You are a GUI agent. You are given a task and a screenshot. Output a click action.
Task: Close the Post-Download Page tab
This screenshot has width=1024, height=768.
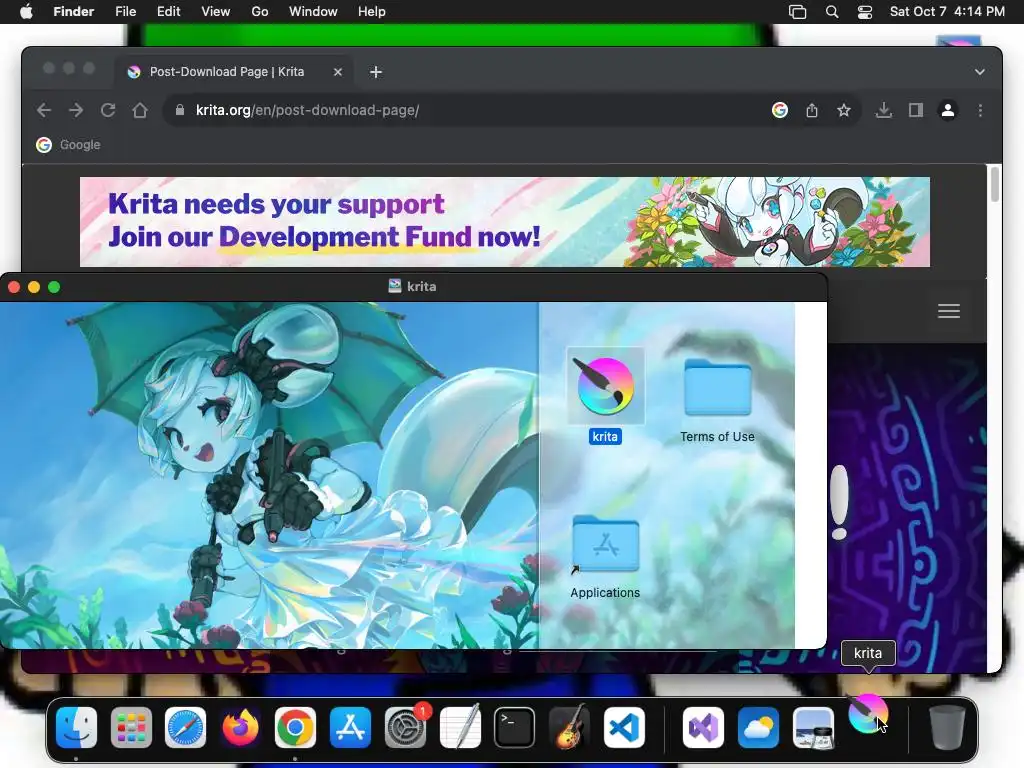[x=338, y=72]
